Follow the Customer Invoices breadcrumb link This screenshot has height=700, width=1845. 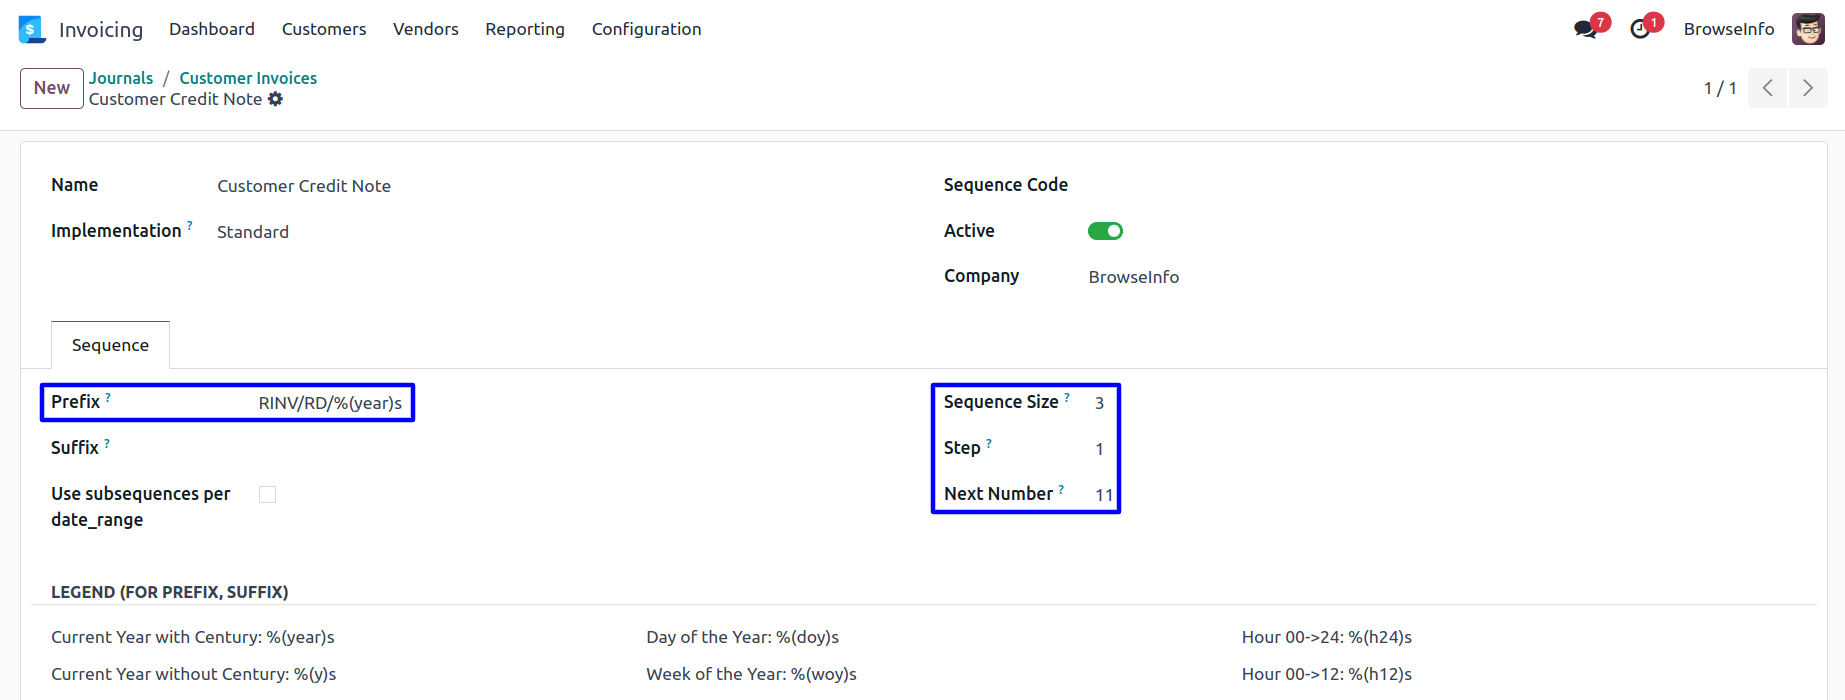(248, 78)
